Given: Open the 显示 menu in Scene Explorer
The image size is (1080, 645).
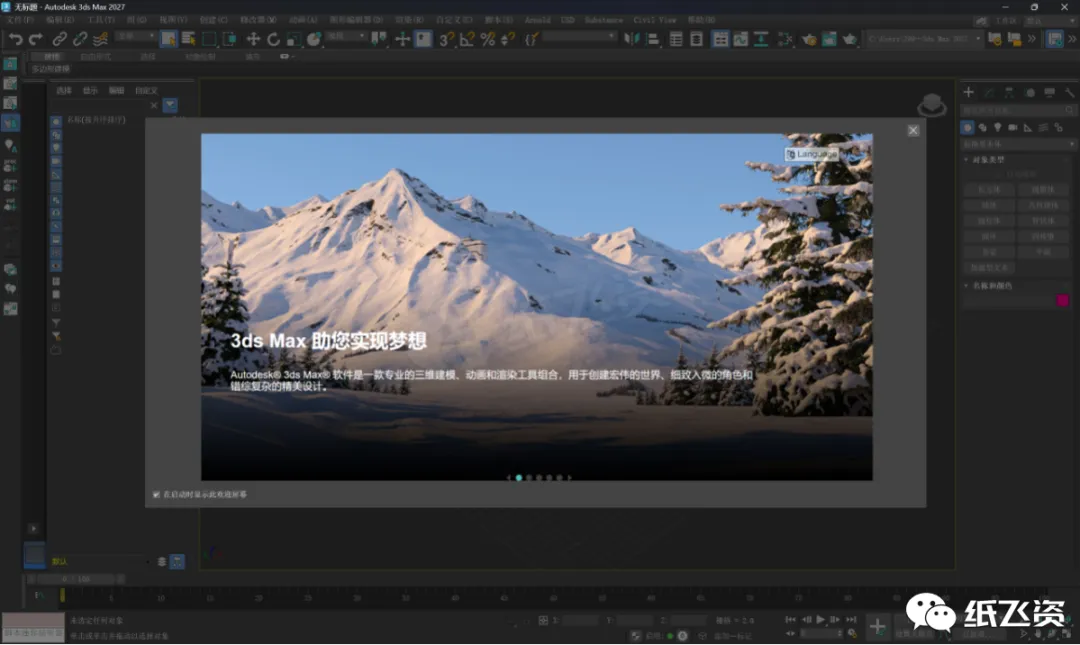Looking at the screenshot, I should coord(90,90).
